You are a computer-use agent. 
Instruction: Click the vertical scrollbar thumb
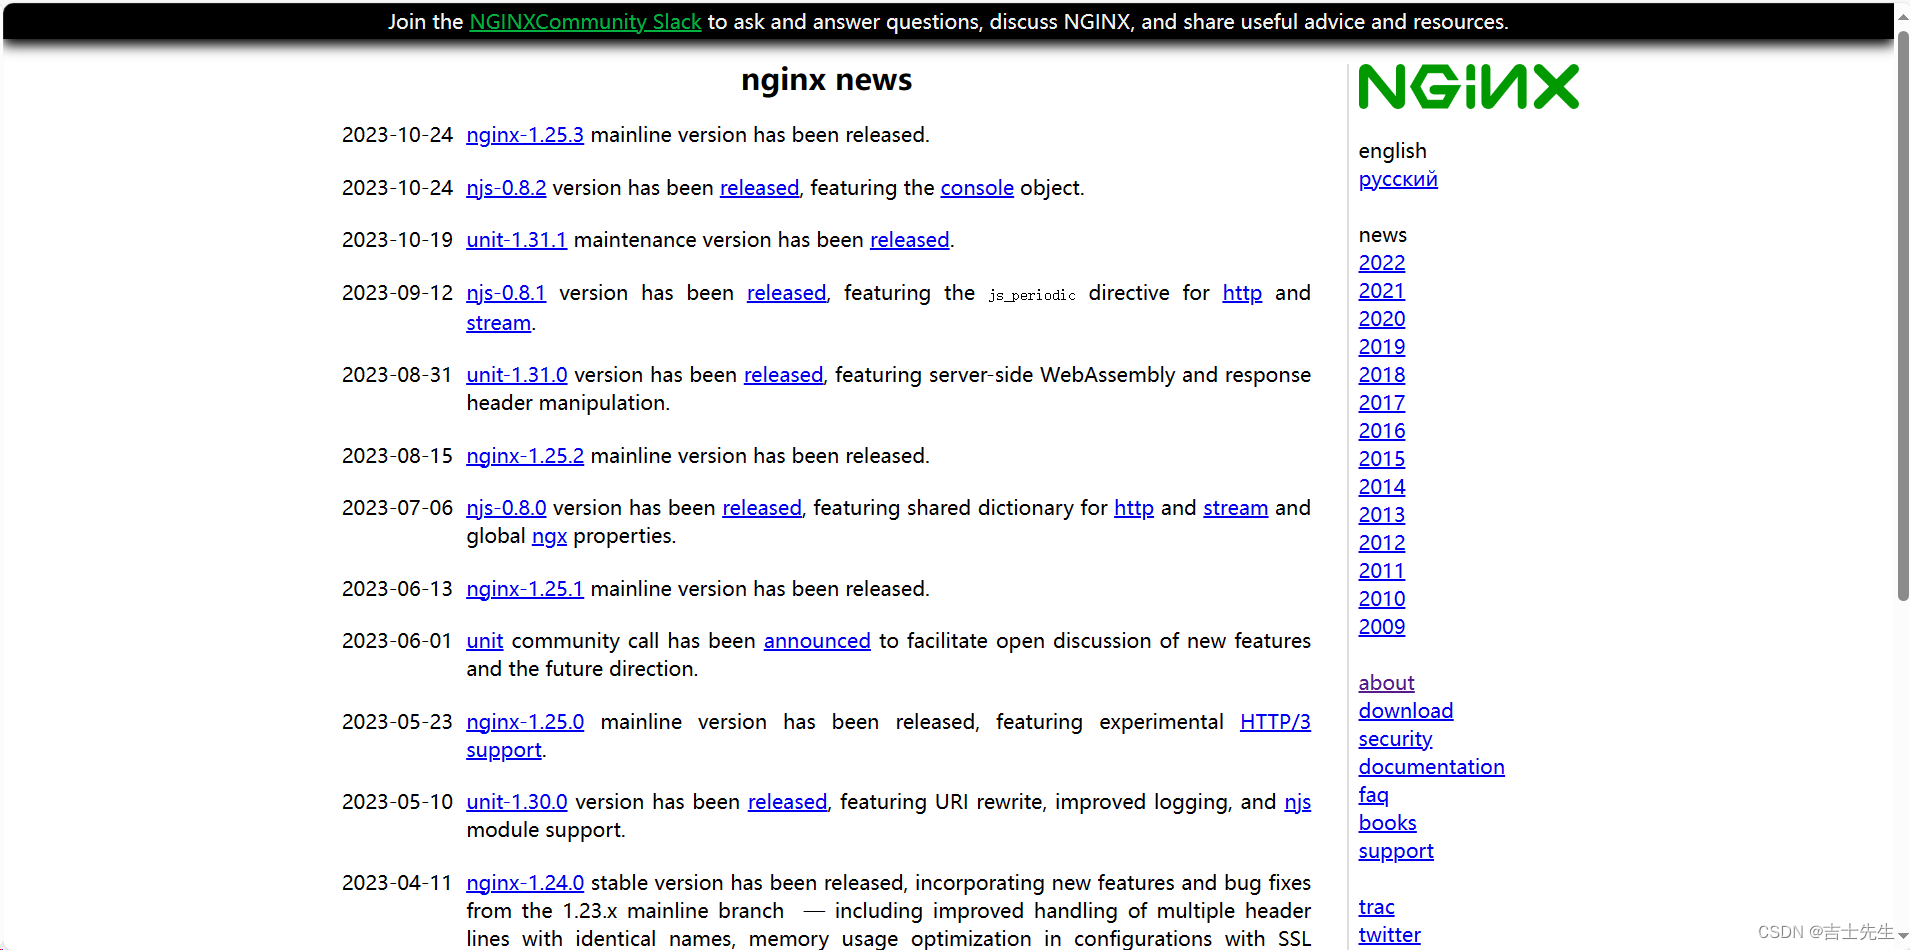(1903, 316)
